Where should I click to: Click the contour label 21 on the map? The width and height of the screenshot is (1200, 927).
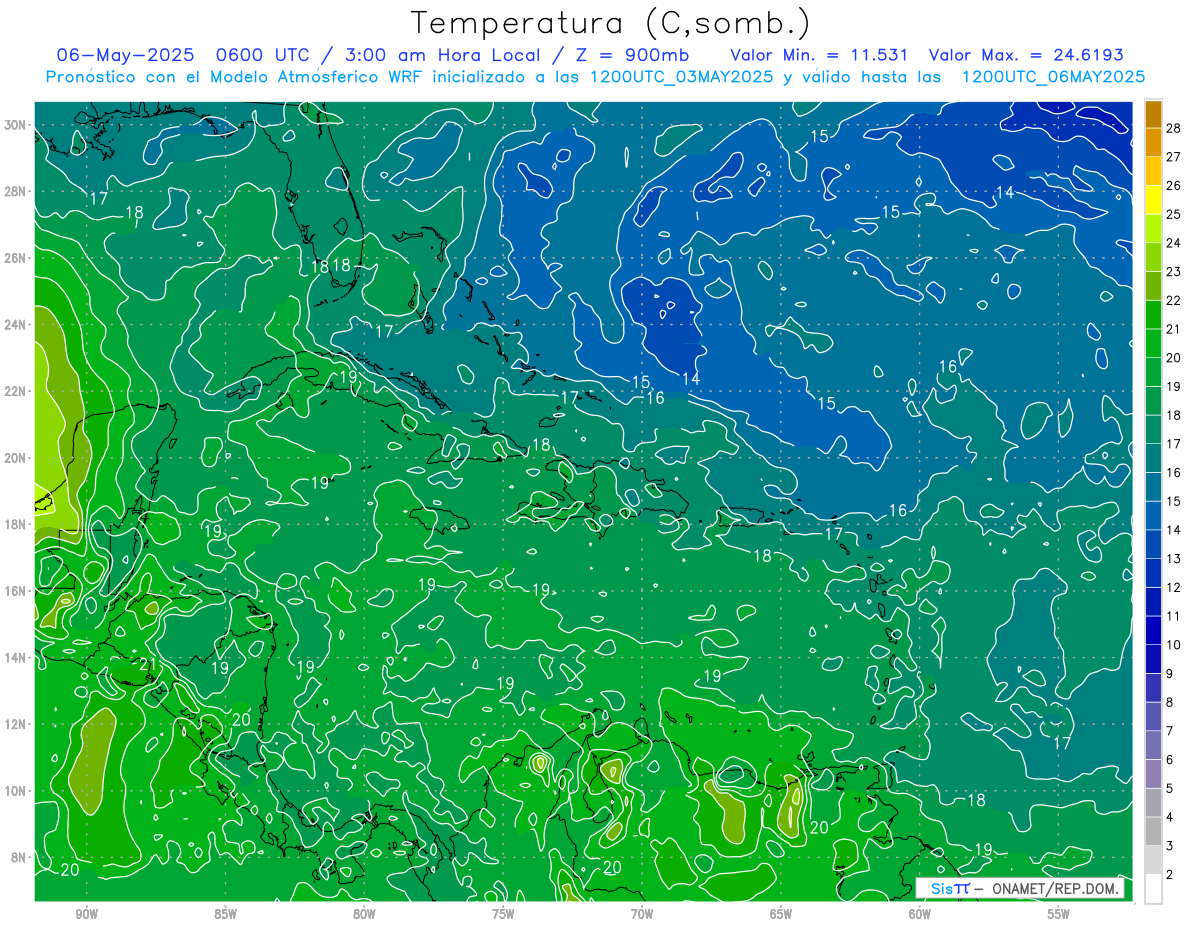point(147,665)
